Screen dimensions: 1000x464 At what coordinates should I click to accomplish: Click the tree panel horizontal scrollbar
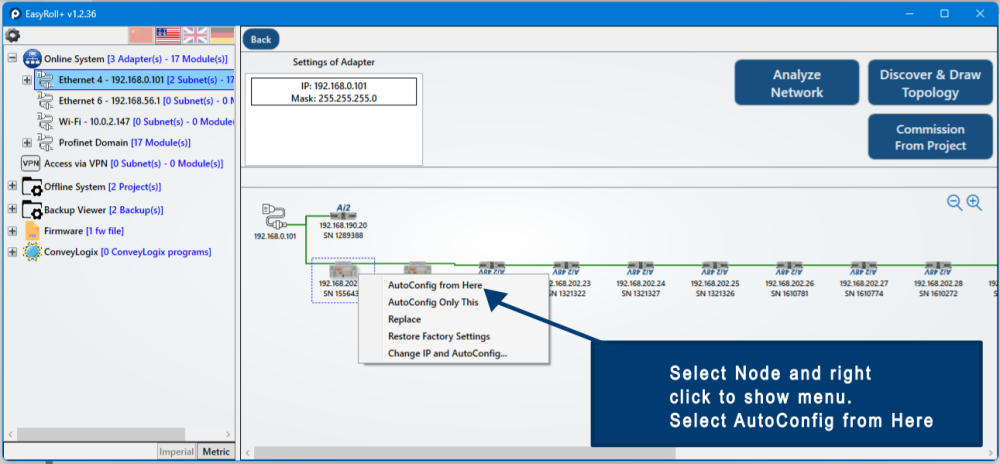[101, 434]
